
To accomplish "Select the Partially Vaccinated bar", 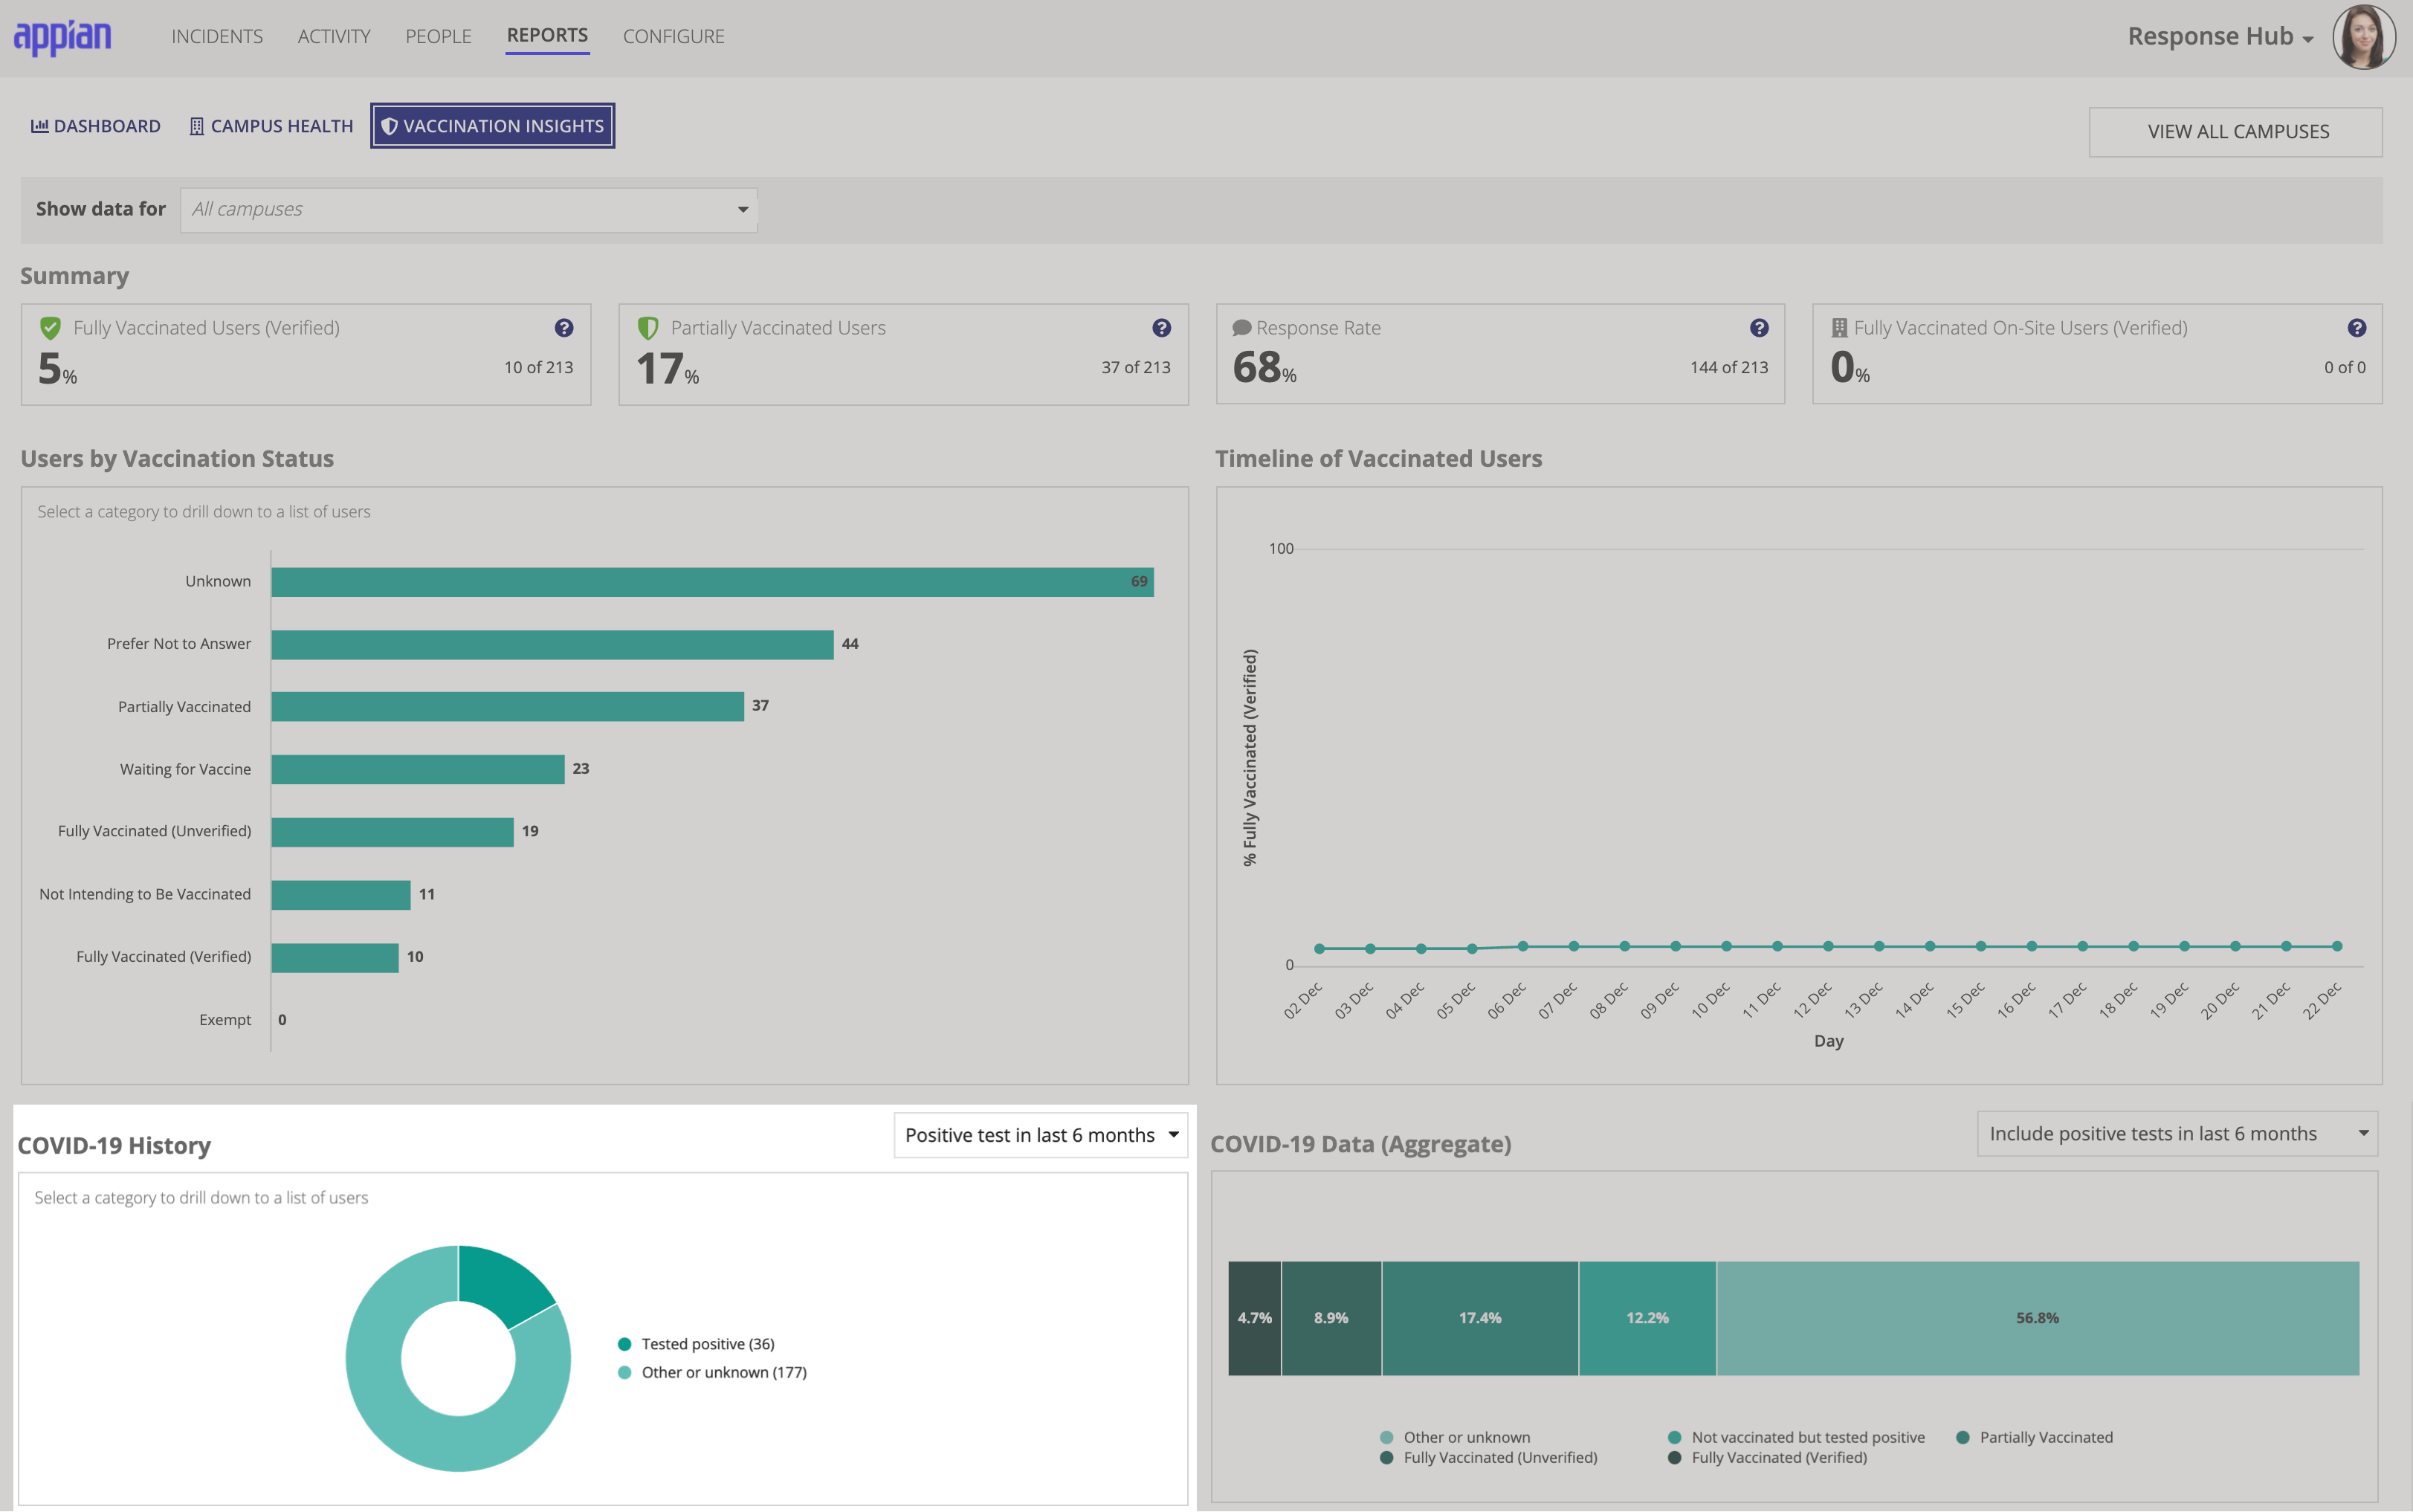I will [507, 707].
